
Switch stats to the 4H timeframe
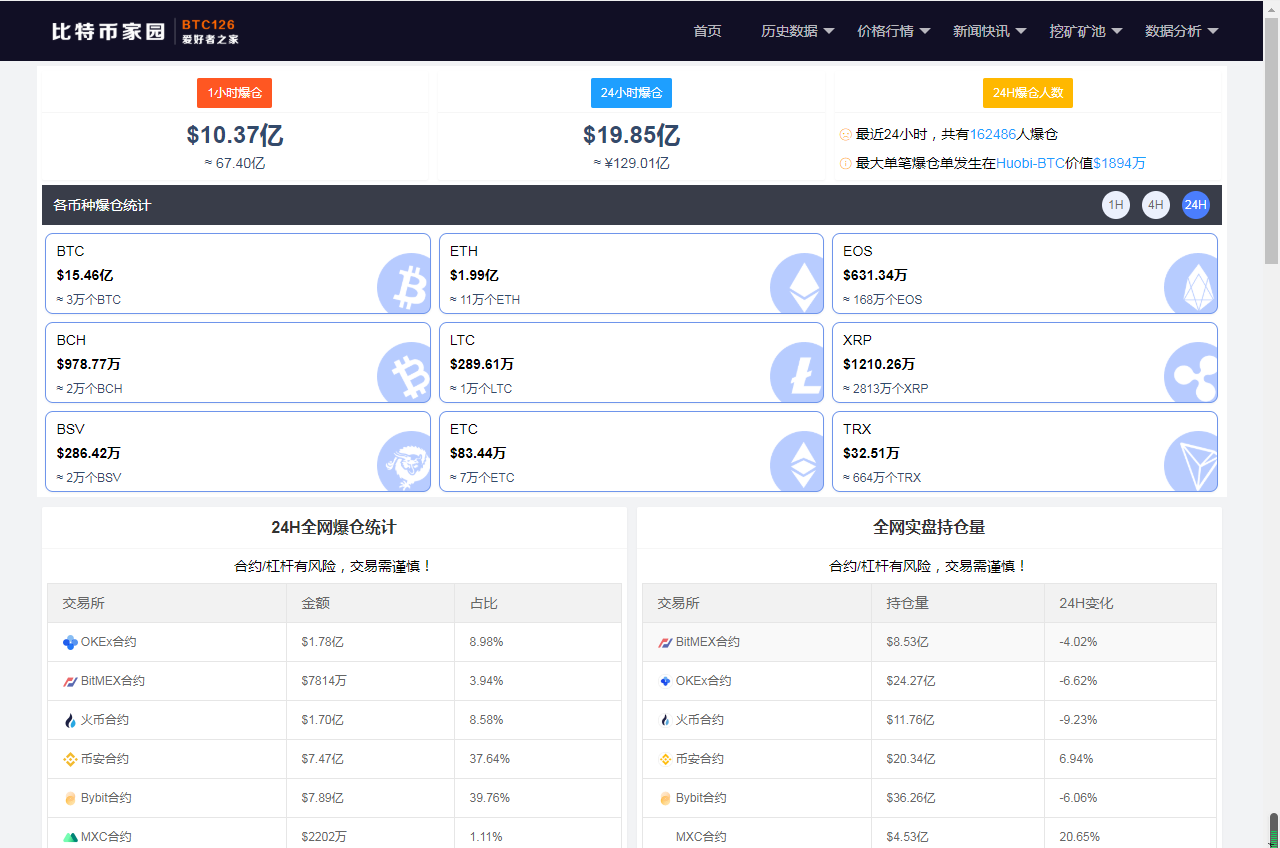(x=1156, y=205)
